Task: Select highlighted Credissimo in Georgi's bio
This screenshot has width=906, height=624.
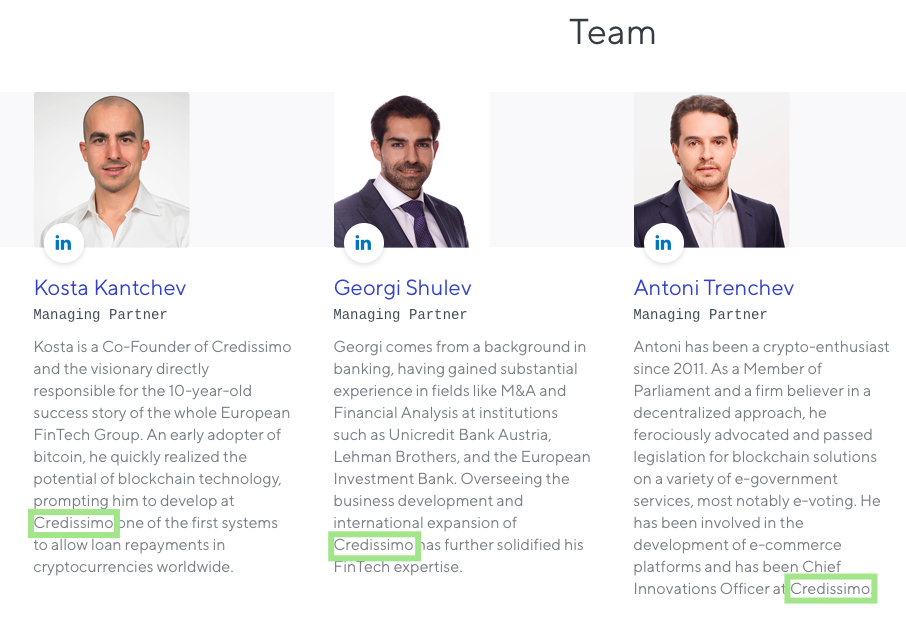Action: pos(374,545)
